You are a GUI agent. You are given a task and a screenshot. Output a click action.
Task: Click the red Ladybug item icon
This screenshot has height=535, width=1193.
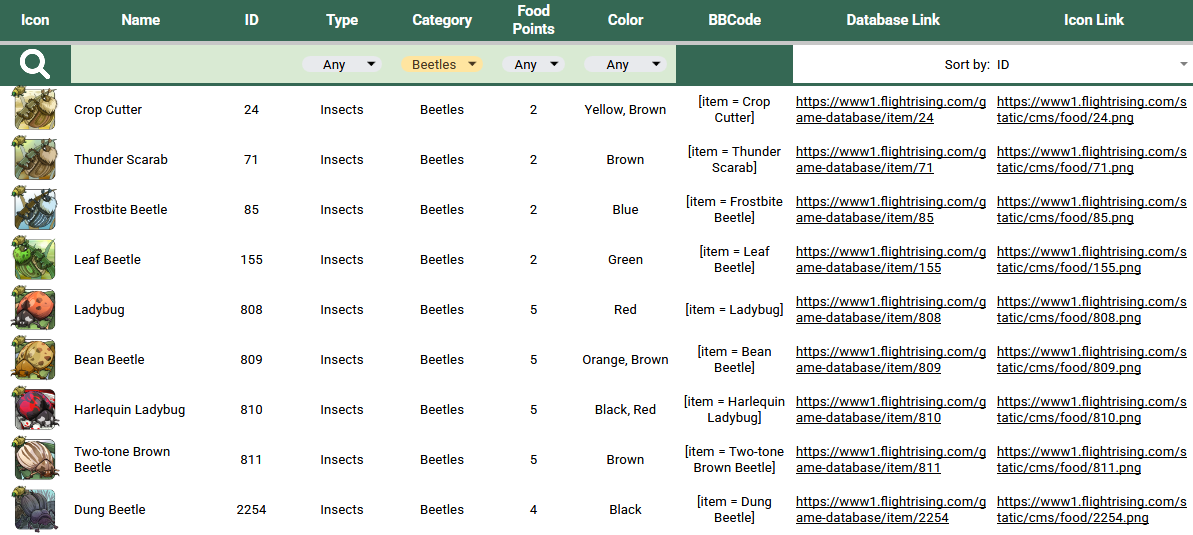[x=34, y=309]
